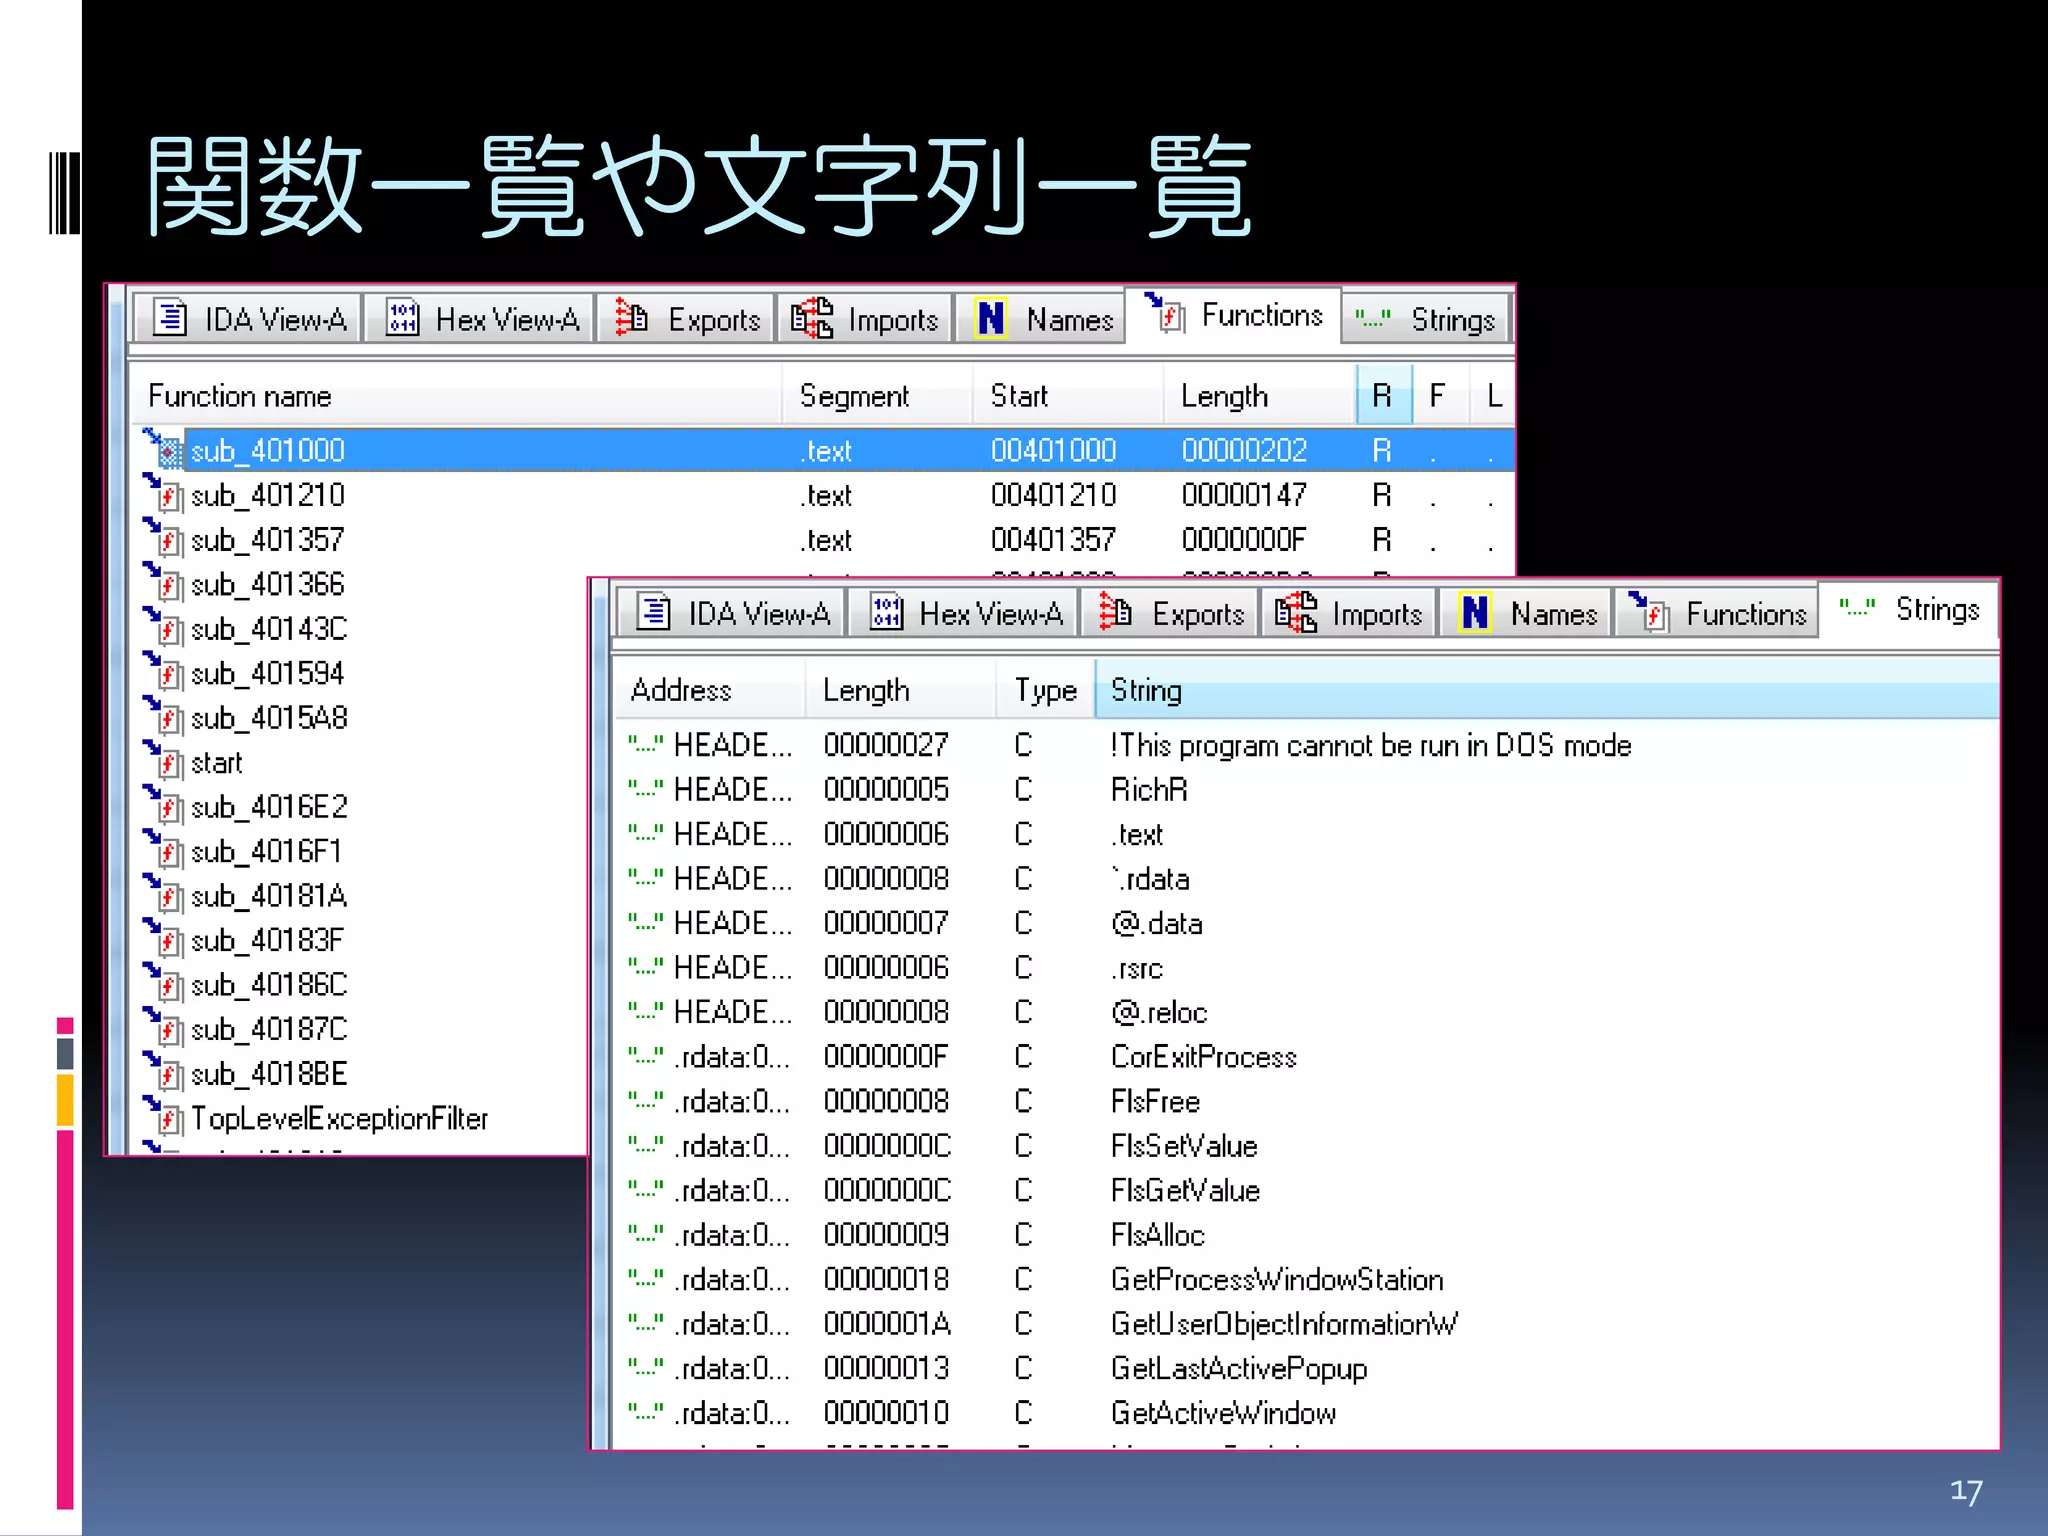Click function icon of sub_40143C

[165, 628]
